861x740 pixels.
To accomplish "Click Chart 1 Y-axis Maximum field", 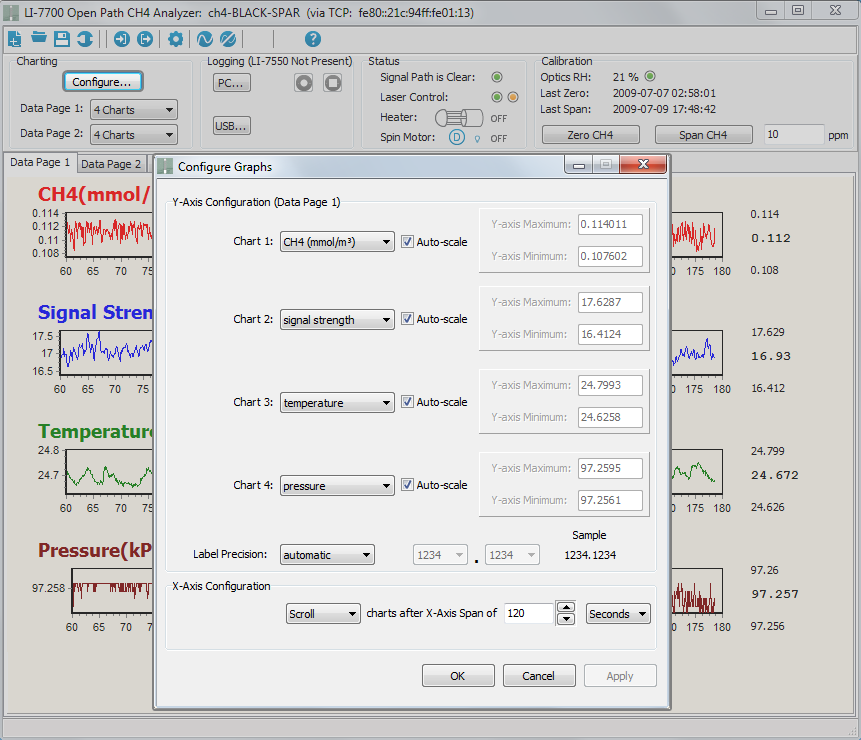I will pyautogui.click(x=610, y=224).
